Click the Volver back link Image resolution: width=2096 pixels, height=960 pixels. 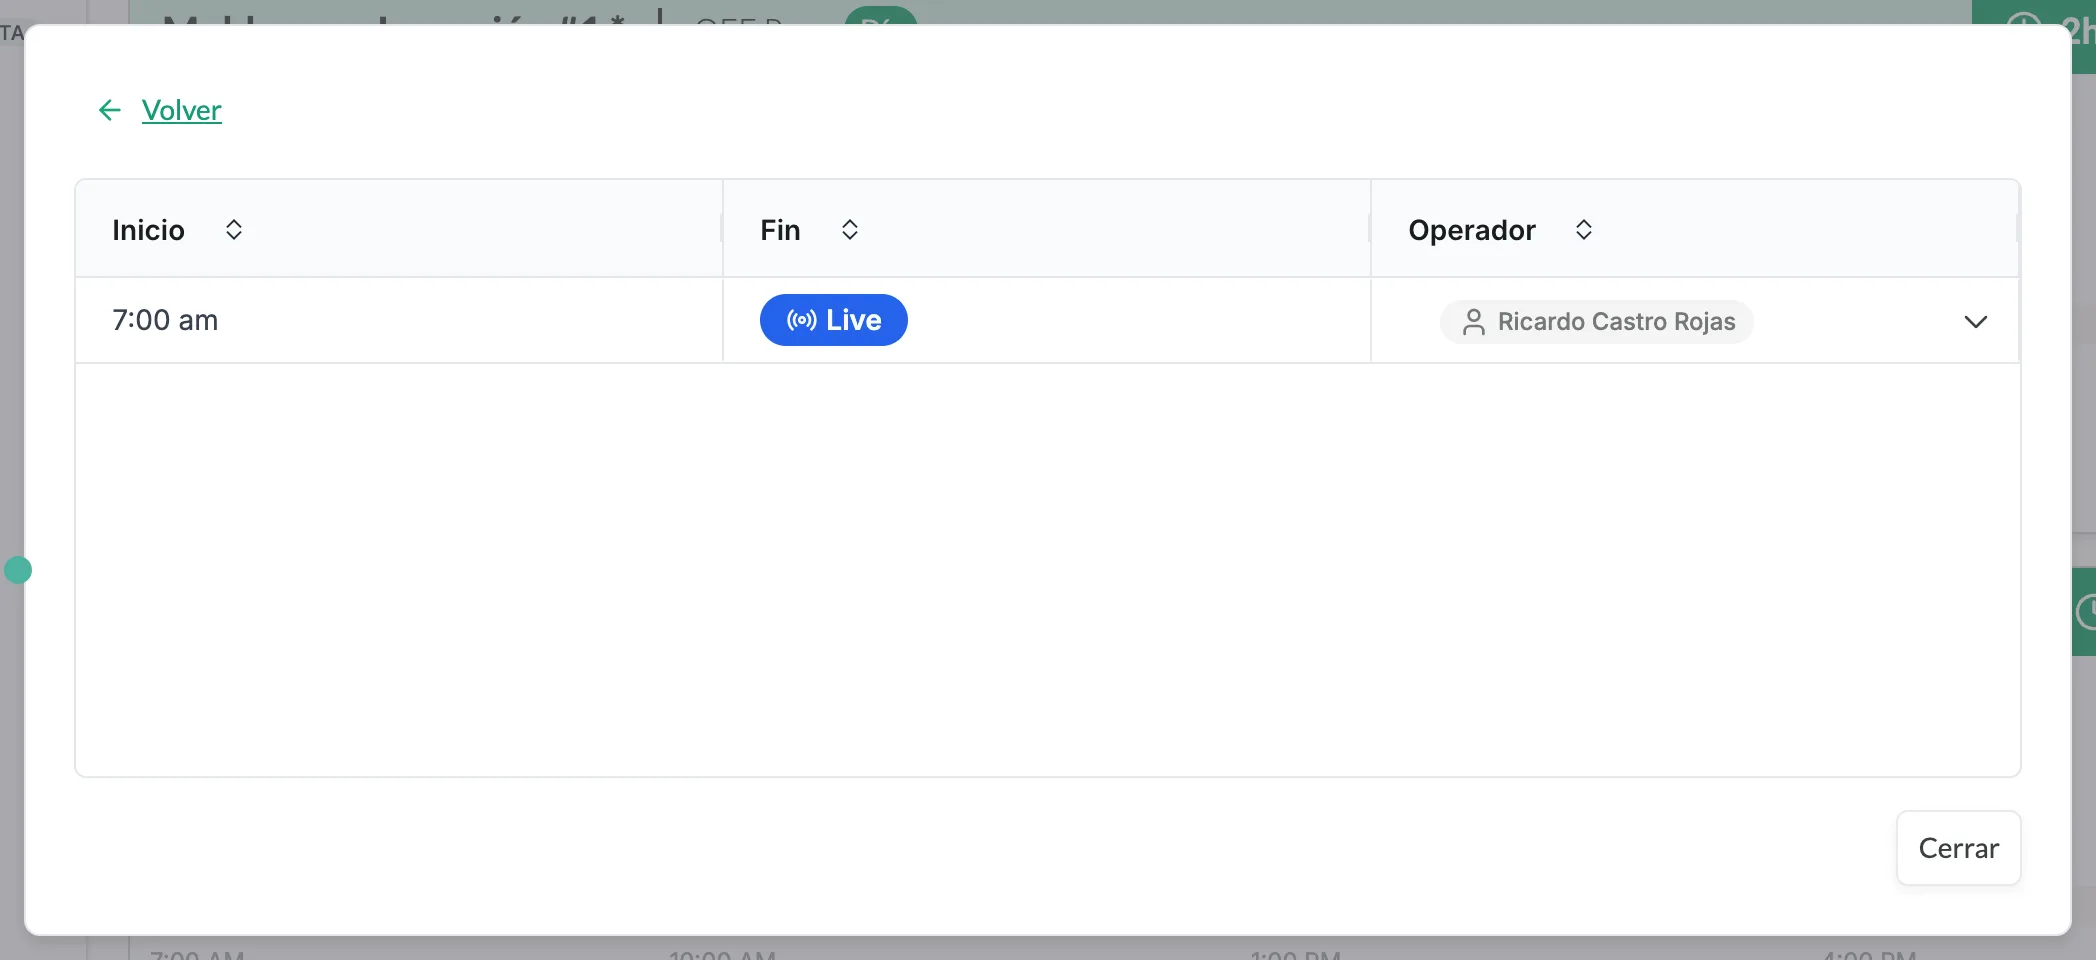[x=181, y=110]
